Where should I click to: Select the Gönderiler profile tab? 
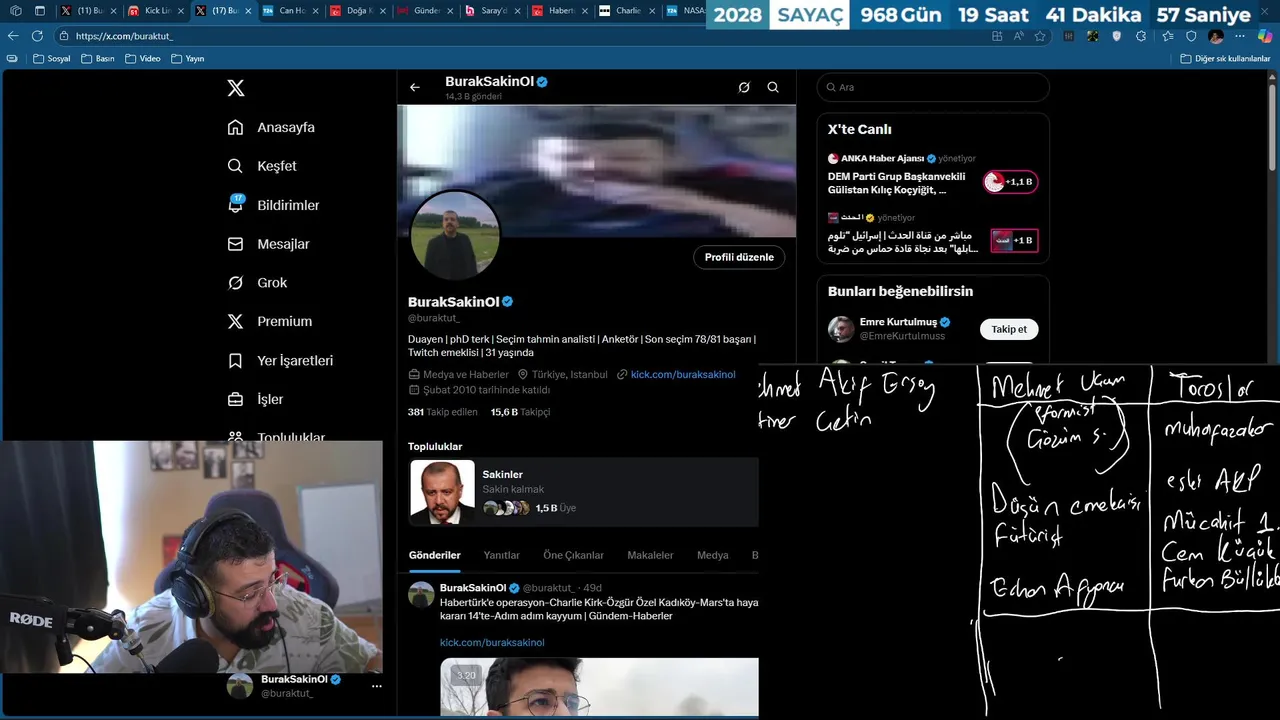coord(435,556)
